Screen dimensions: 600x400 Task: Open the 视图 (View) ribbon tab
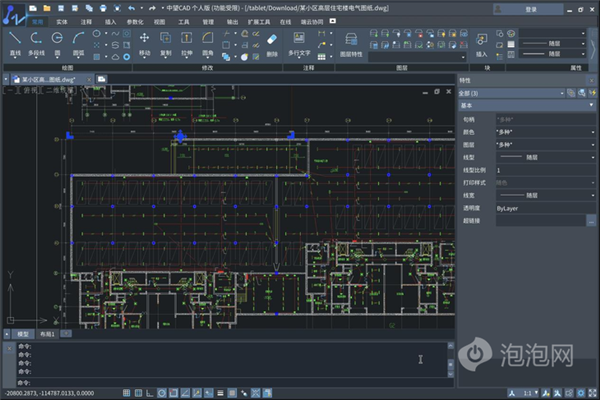tap(160, 19)
